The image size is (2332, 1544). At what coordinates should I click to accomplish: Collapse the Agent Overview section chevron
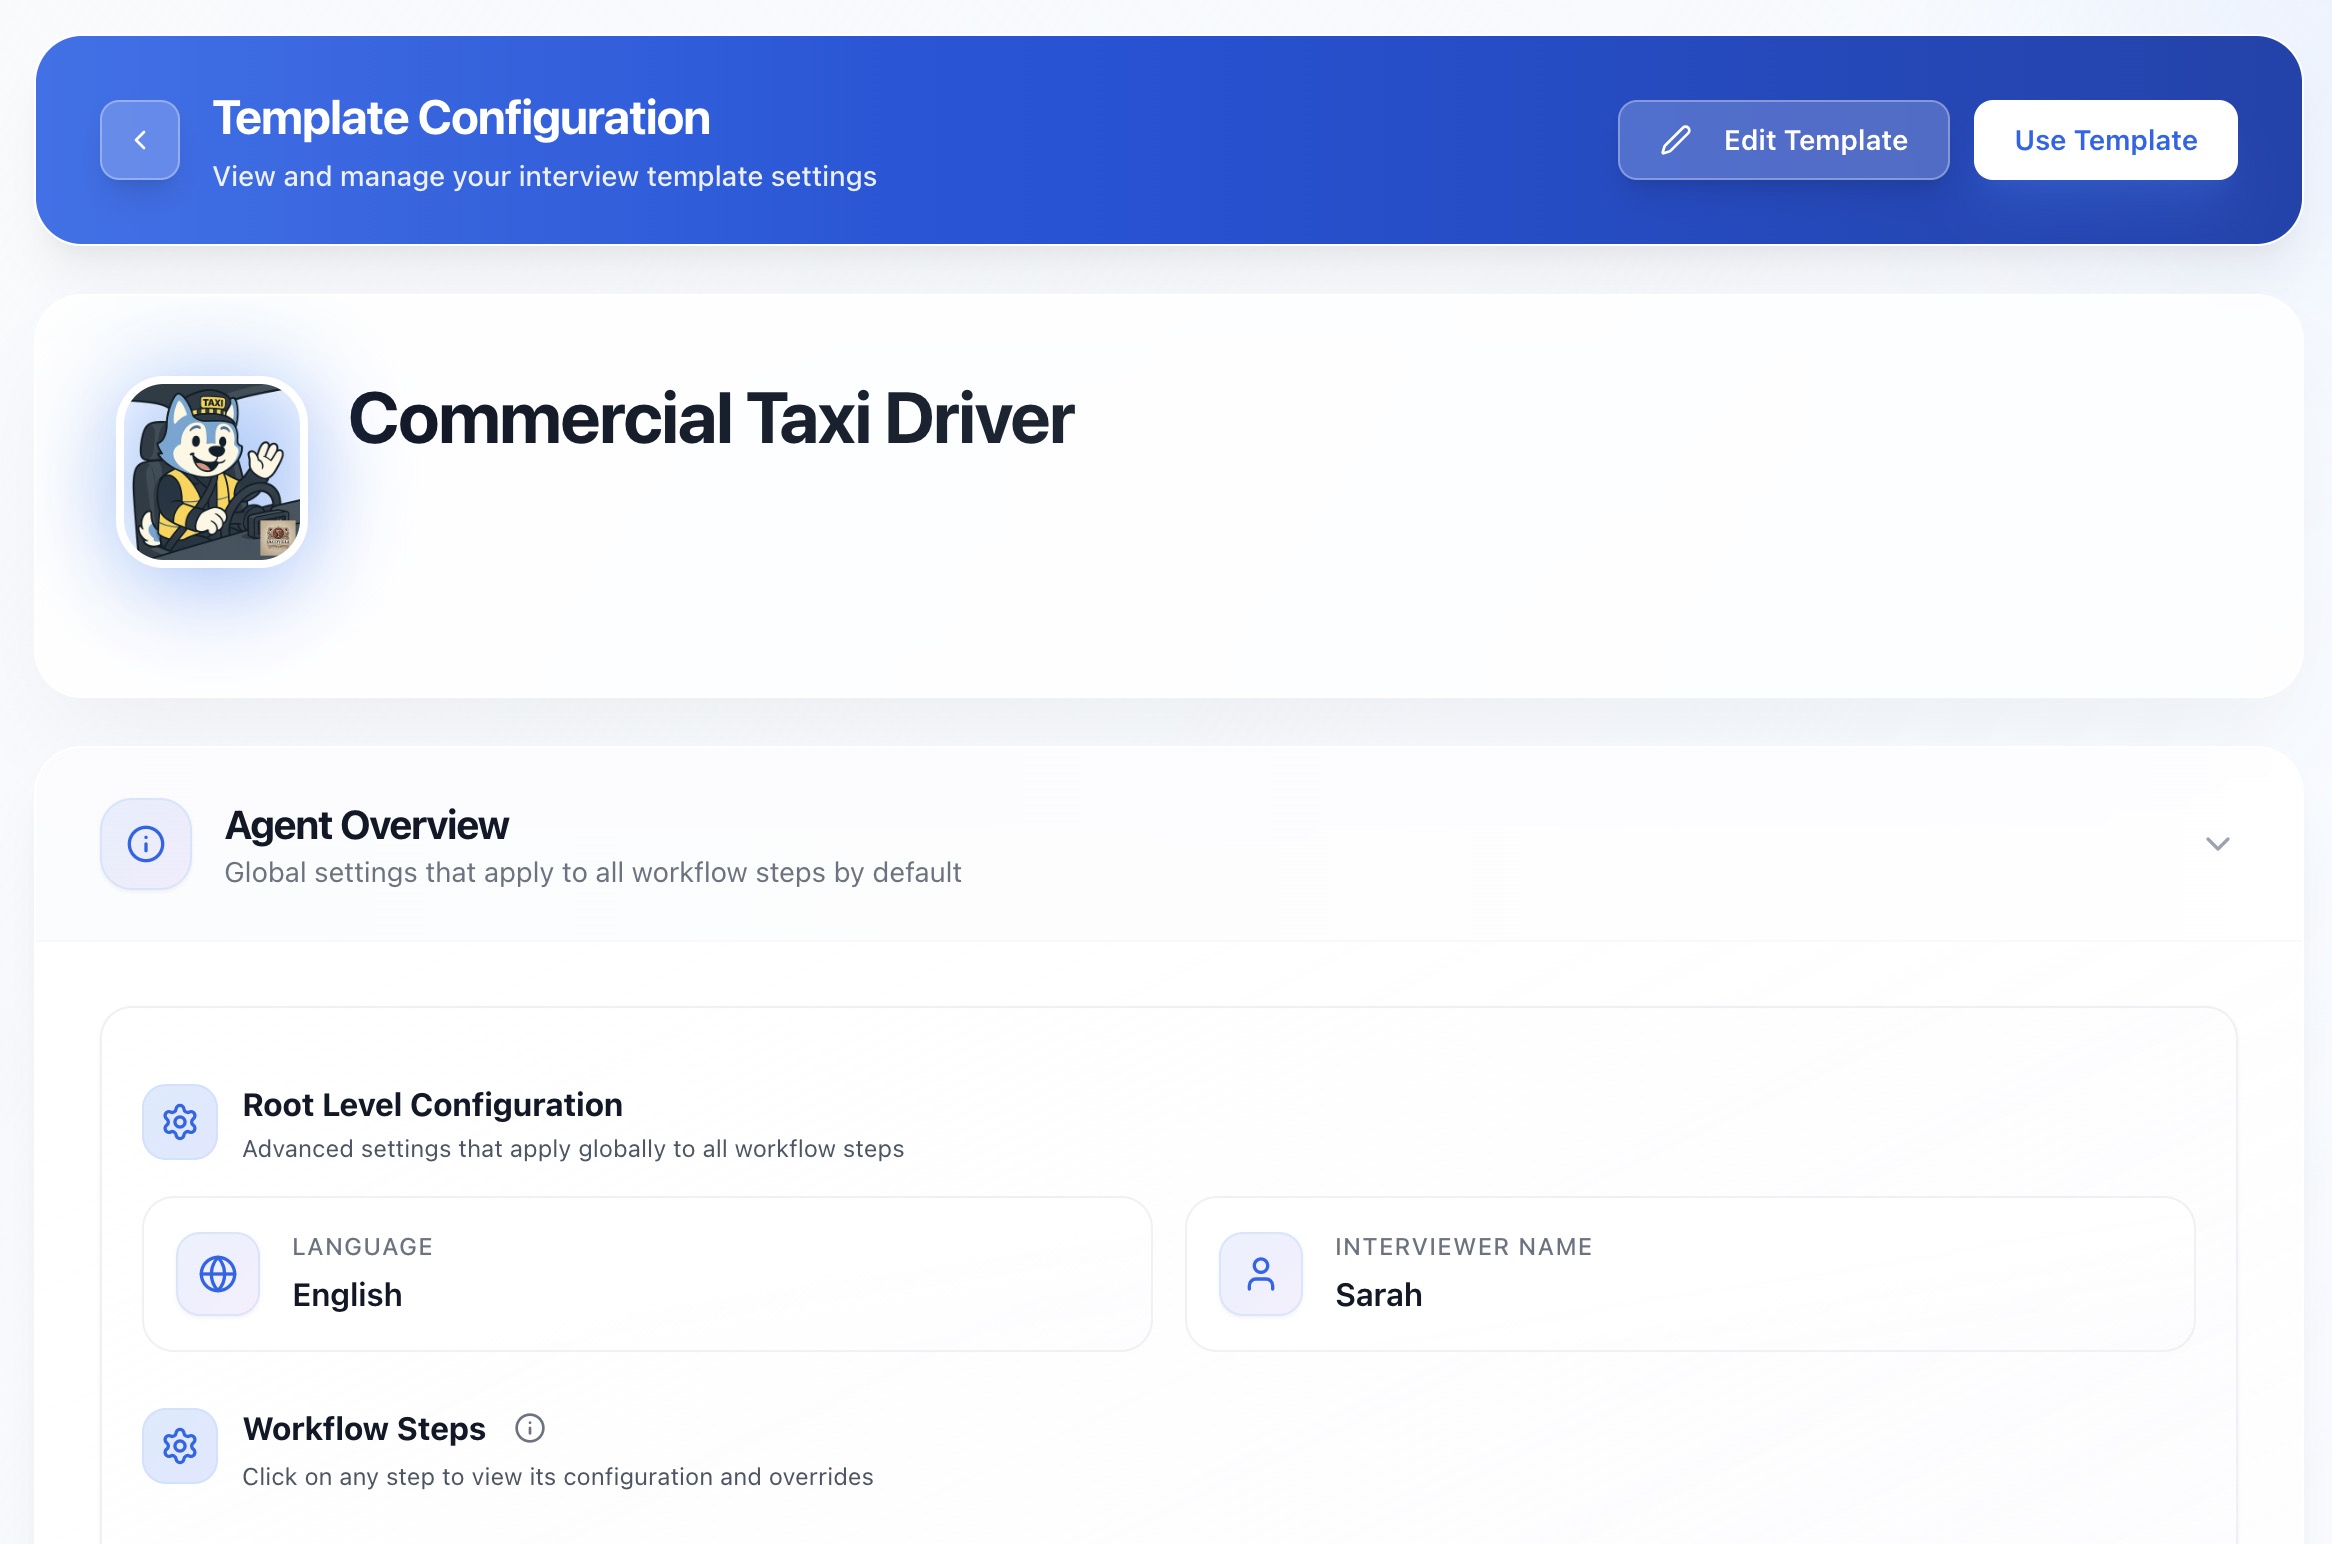pyautogui.click(x=2217, y=844)
